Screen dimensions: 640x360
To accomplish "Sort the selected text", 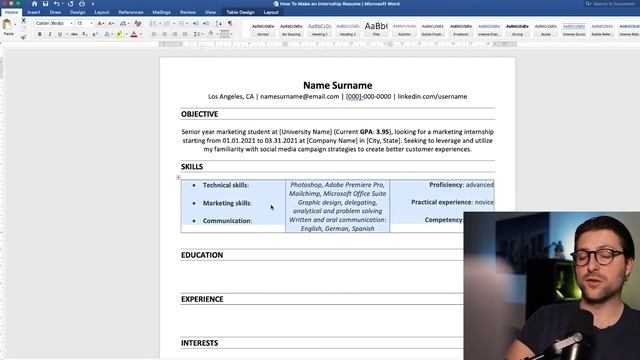I will pyautogui.click(x=219, y=23).
